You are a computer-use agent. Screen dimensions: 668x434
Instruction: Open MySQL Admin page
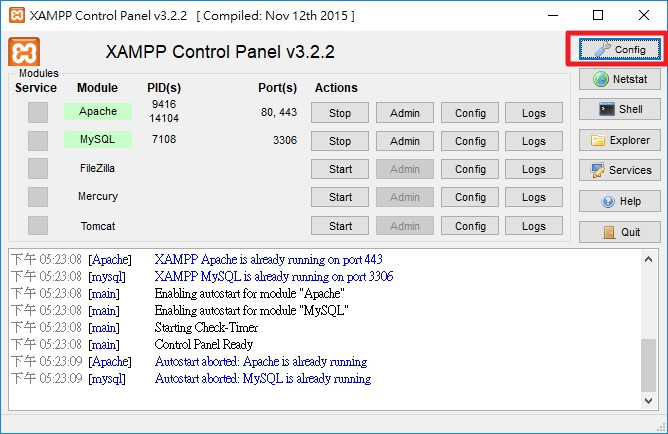coord(405,141)
